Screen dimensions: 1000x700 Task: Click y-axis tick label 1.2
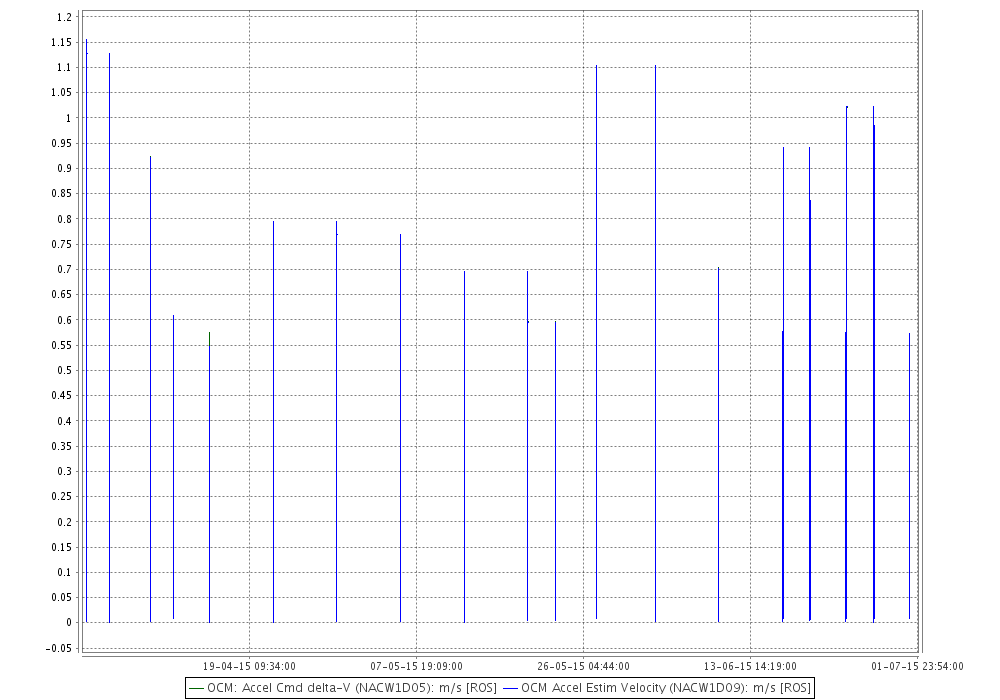[x=64, y=17]
